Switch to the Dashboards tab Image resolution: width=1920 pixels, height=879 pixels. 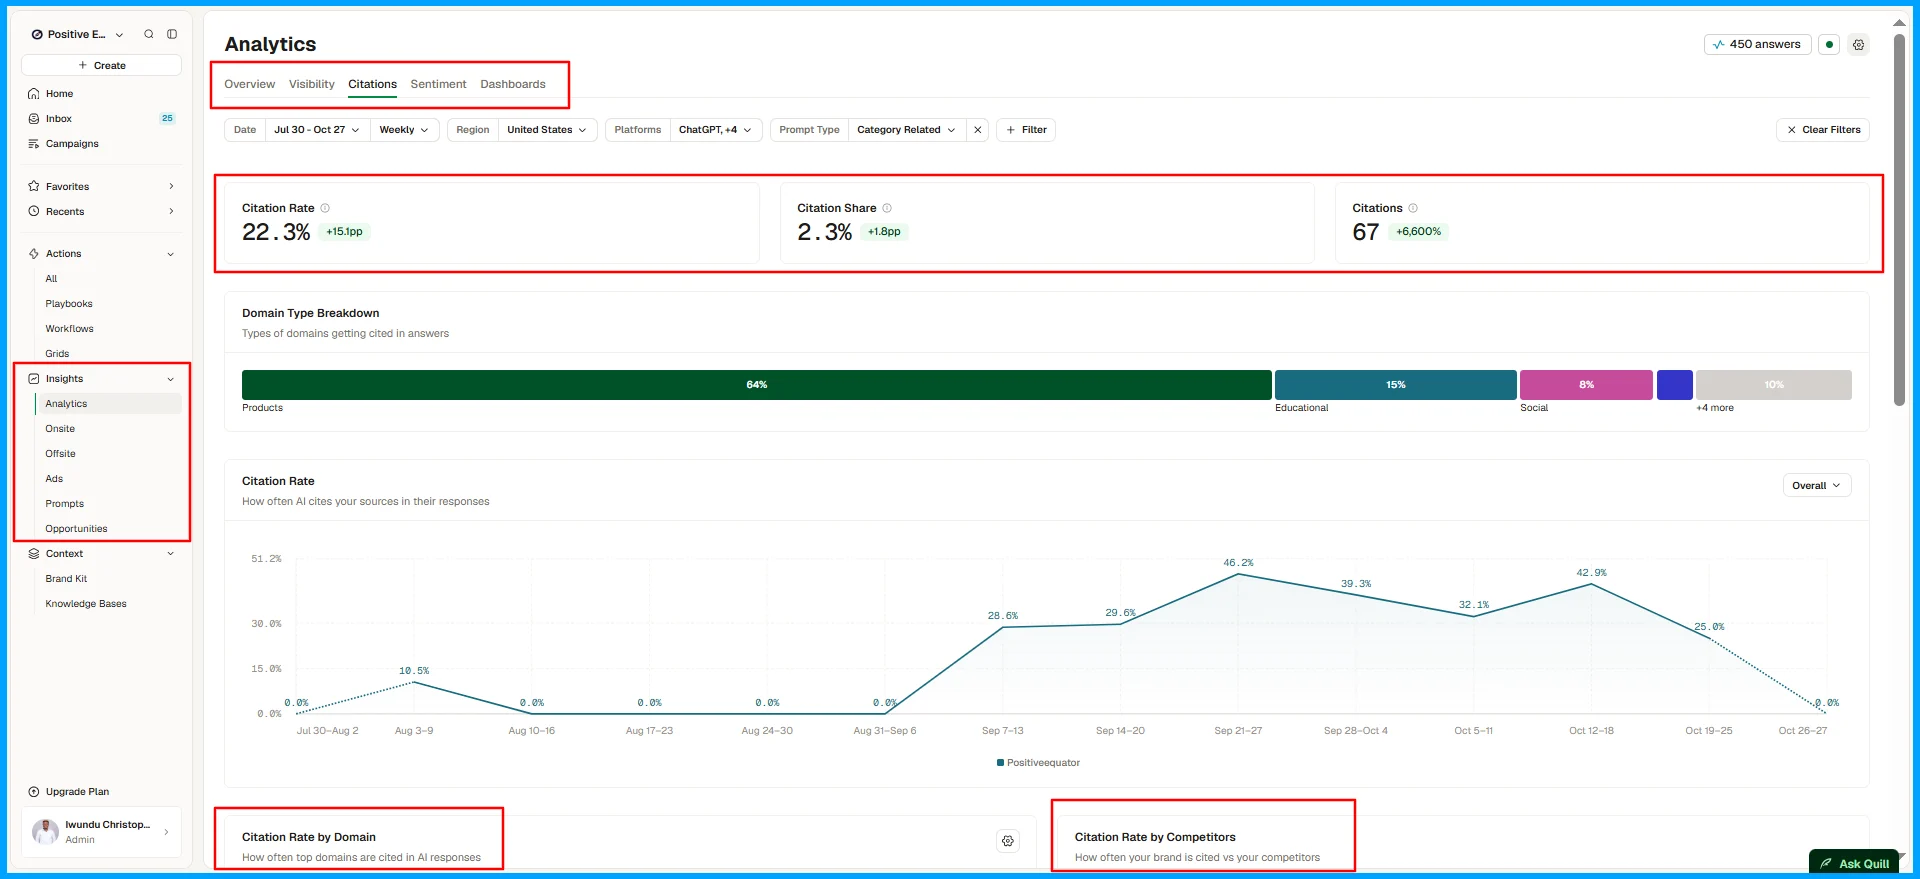coord(513,84)
